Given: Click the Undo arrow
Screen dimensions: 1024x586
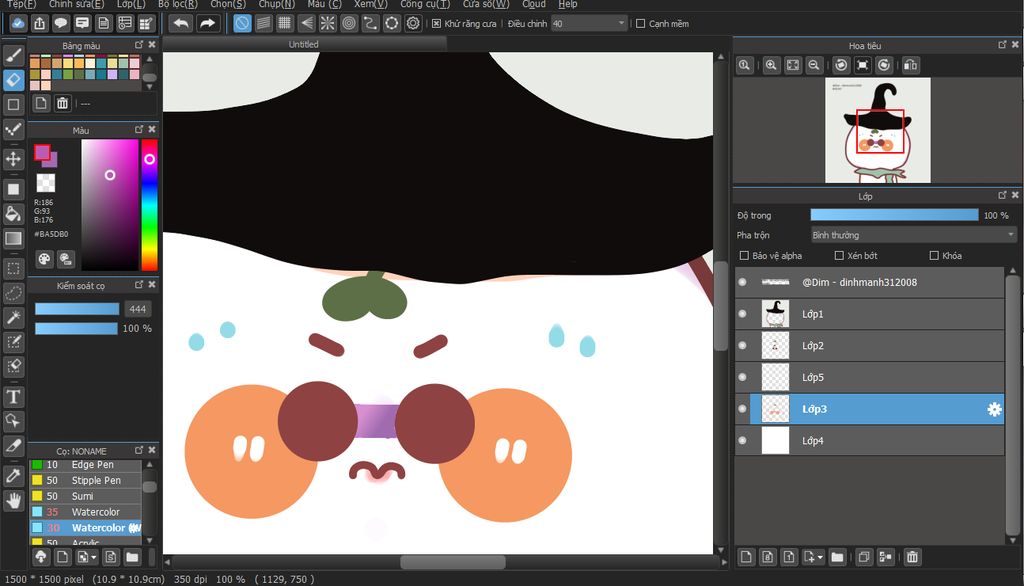Looking at the screenshot, I should point(181,24).
